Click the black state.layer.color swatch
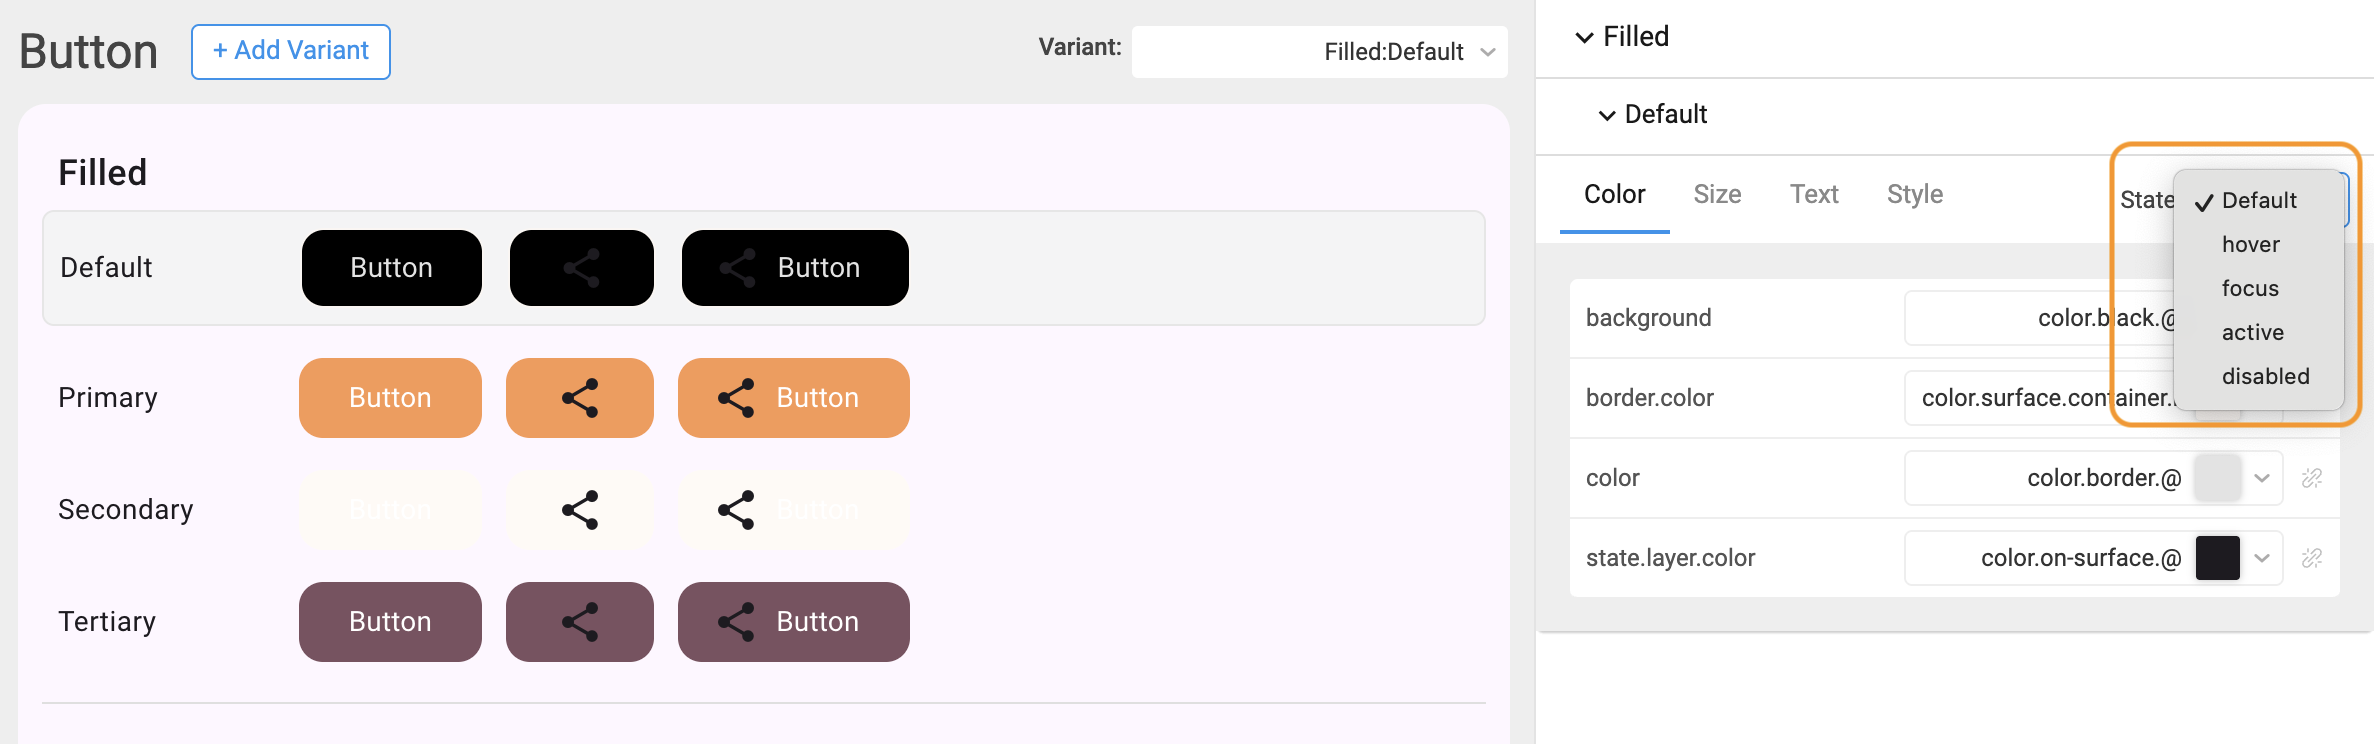 point(2217,558)
